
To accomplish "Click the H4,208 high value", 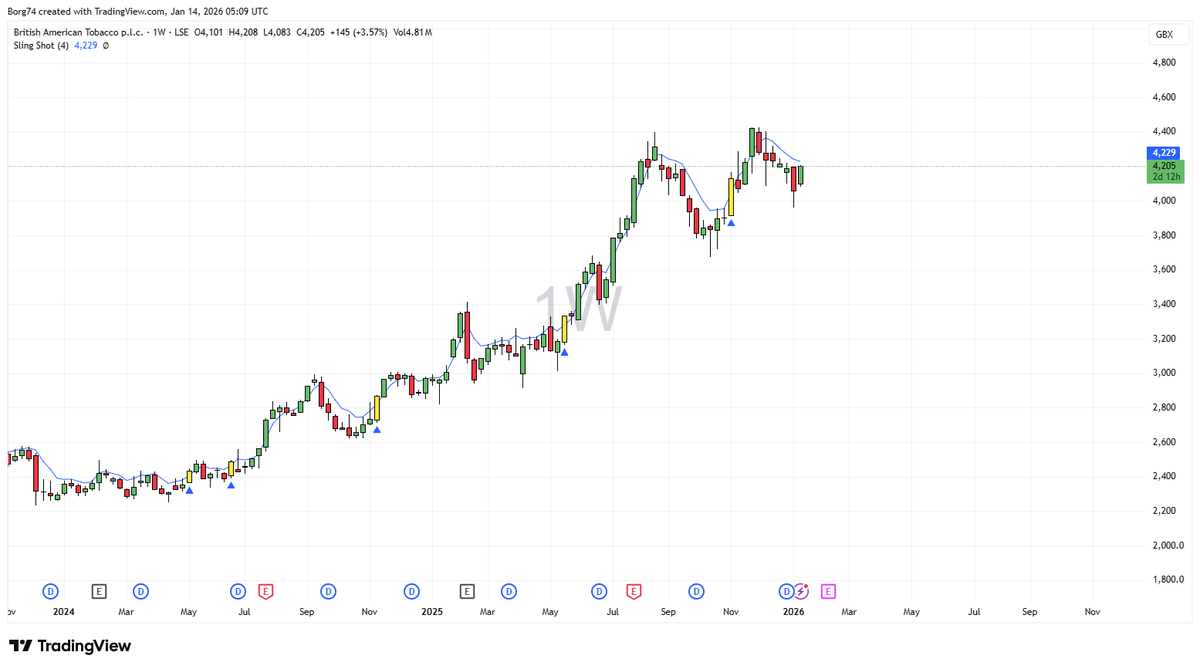I will [x=244, y=32].
